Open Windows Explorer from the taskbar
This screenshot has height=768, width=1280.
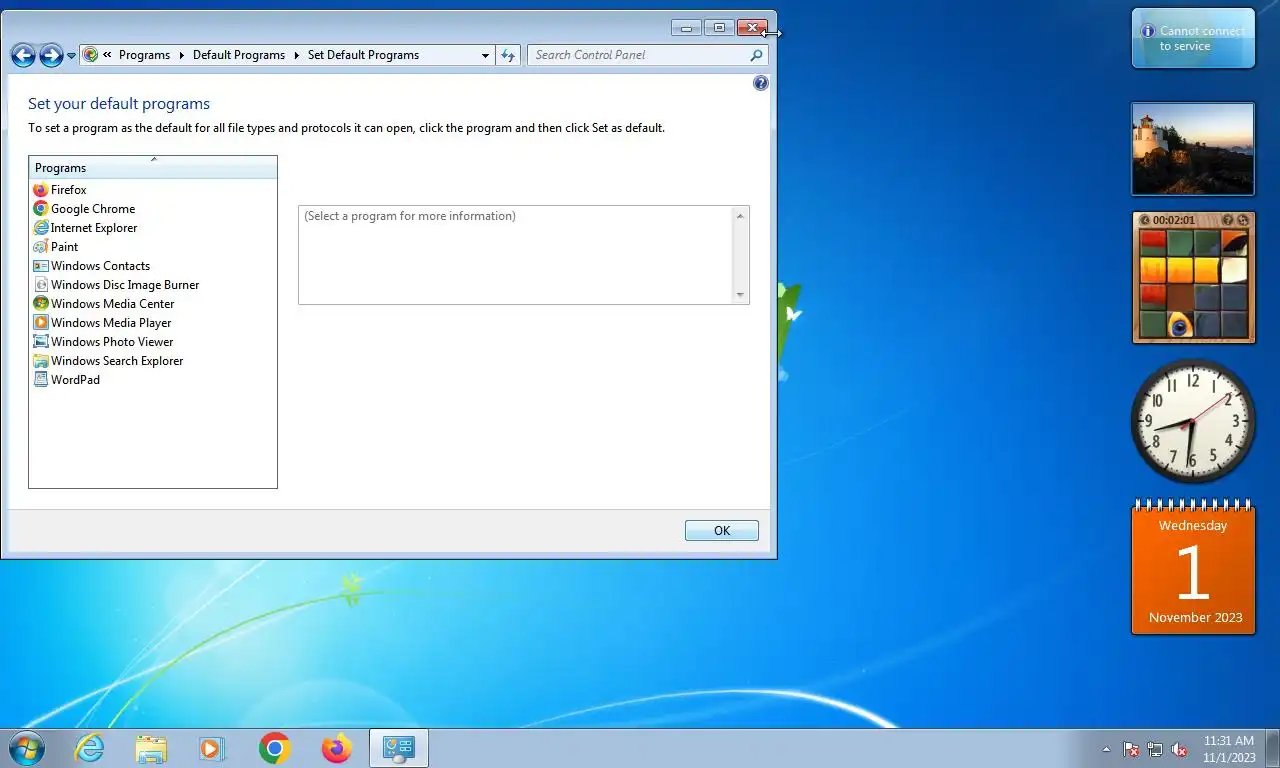[151, 748]
